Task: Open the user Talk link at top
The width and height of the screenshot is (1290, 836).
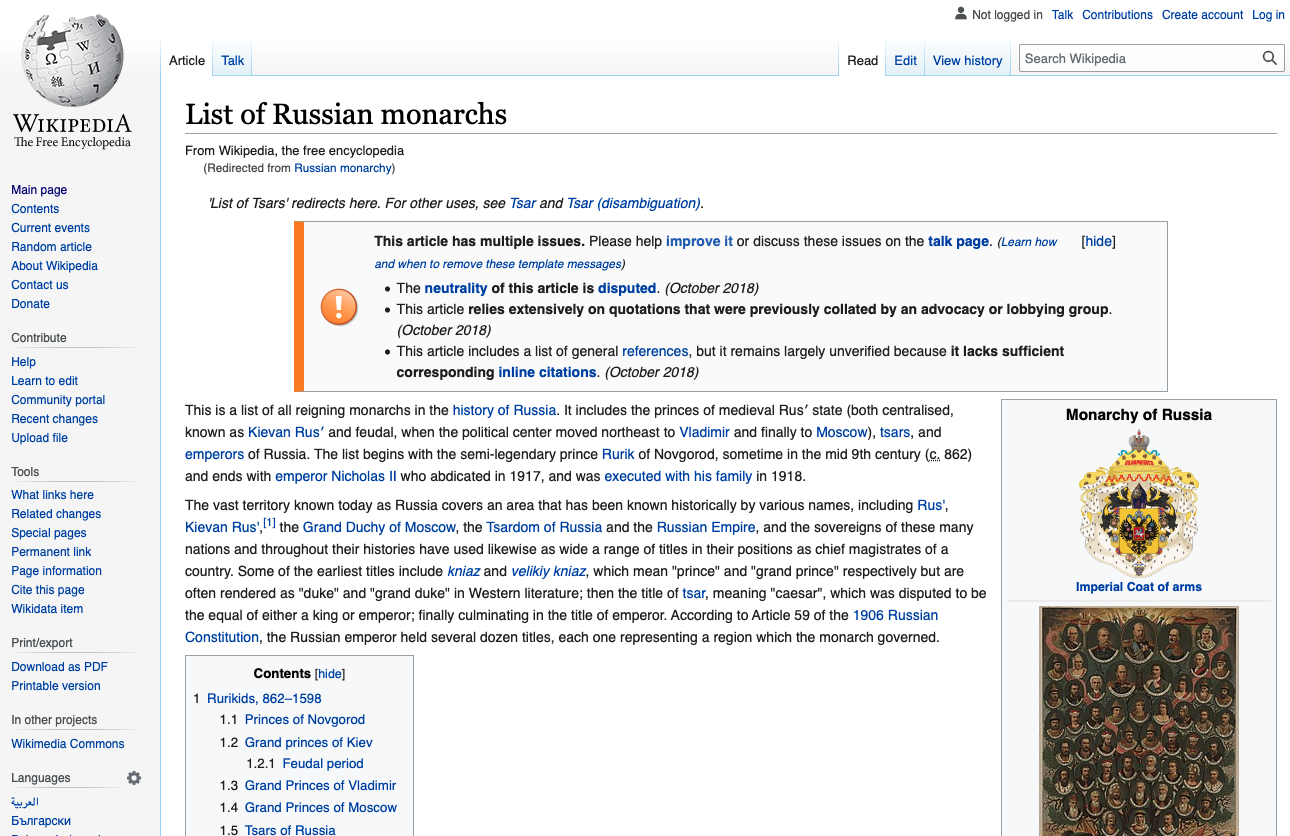Action: click(x=1062, y=15)
